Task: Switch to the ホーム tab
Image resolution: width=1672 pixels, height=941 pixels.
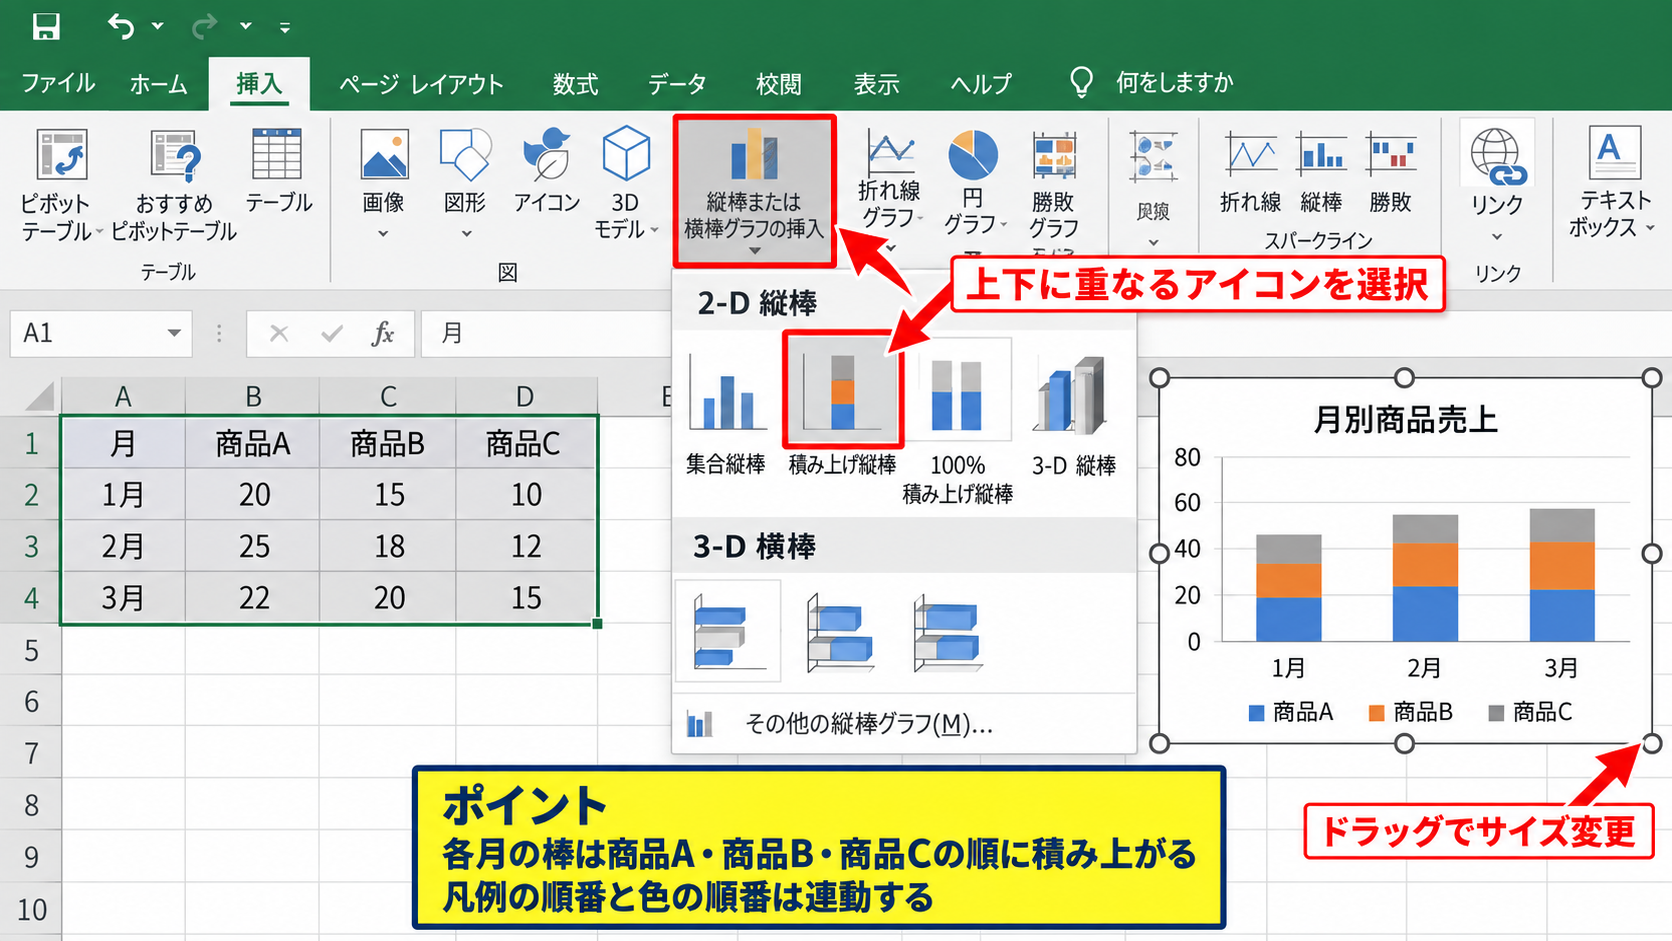Action: coord(158,84)
